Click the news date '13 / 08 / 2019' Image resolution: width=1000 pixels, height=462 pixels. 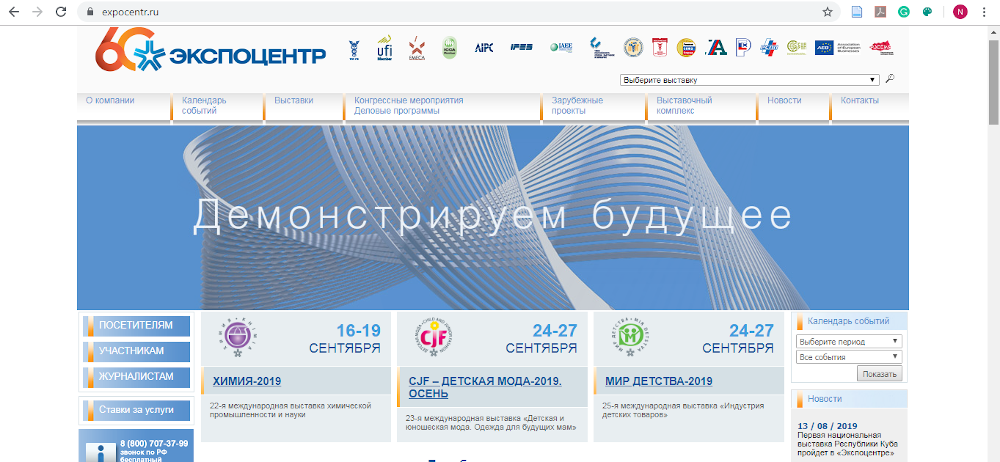[x=827, y=426]
